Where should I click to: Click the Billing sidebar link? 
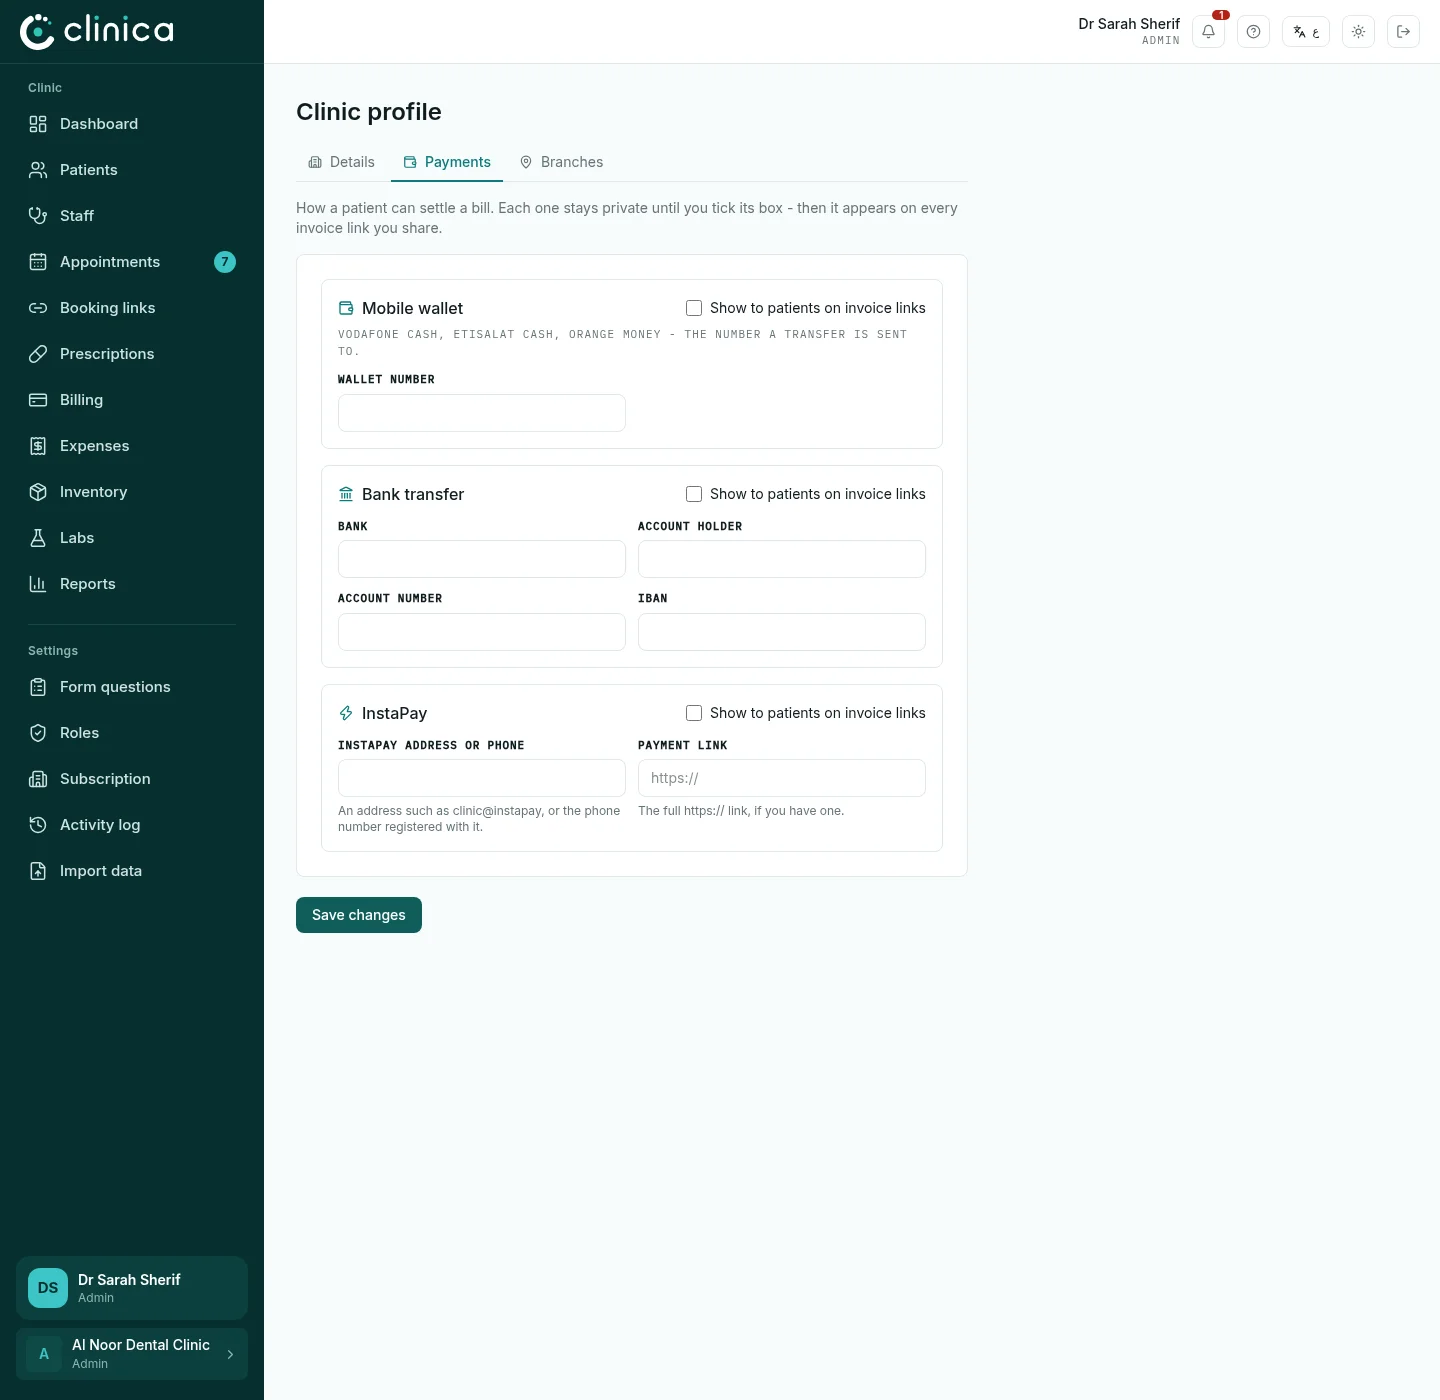point(132,400)
